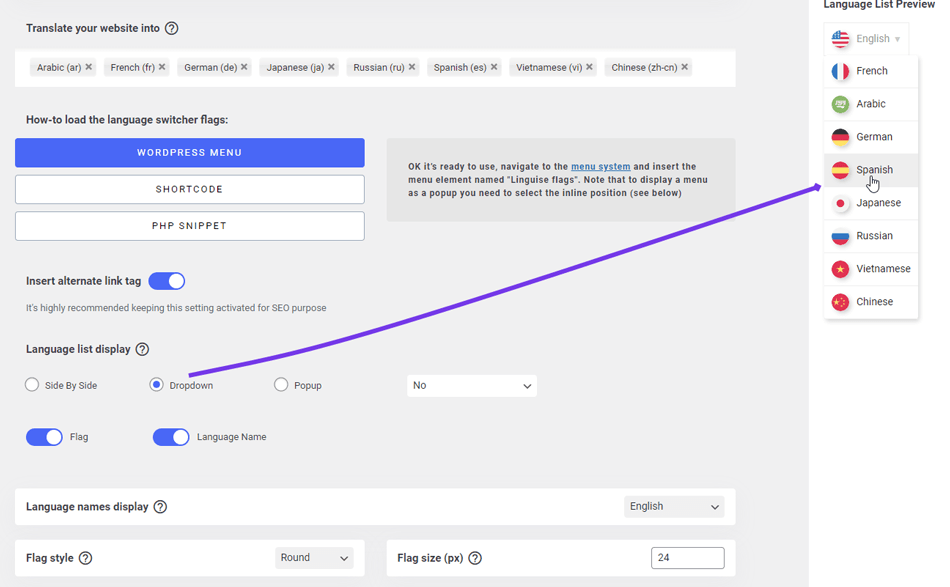Open the 'No' dropdown beside Popup

tap(472, 385)
